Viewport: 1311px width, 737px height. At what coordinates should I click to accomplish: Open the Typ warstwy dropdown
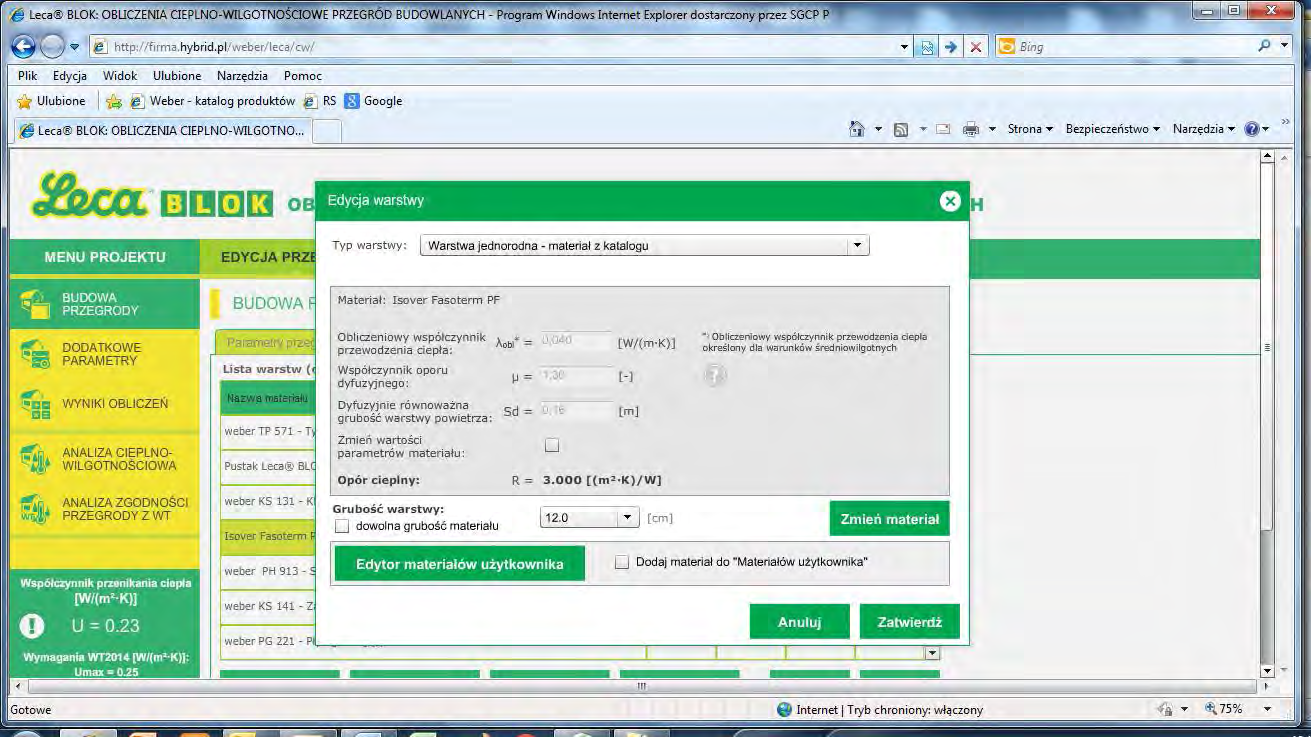click(x=644, y=245)
